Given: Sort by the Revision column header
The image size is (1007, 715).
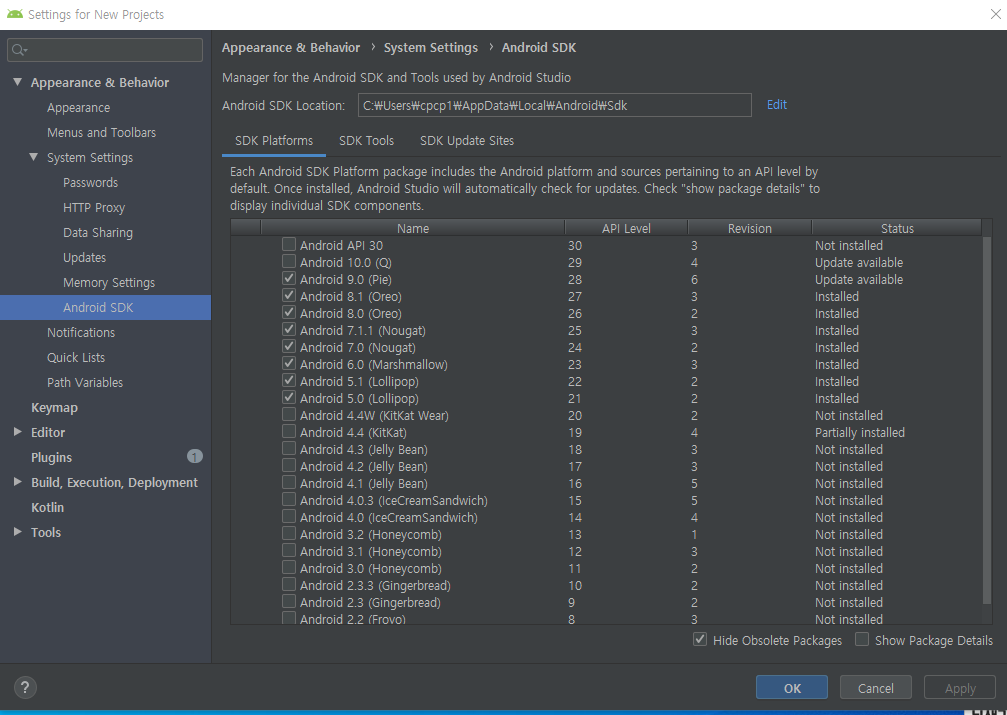Looking at the screenshot, I should (x=749, y=228).
